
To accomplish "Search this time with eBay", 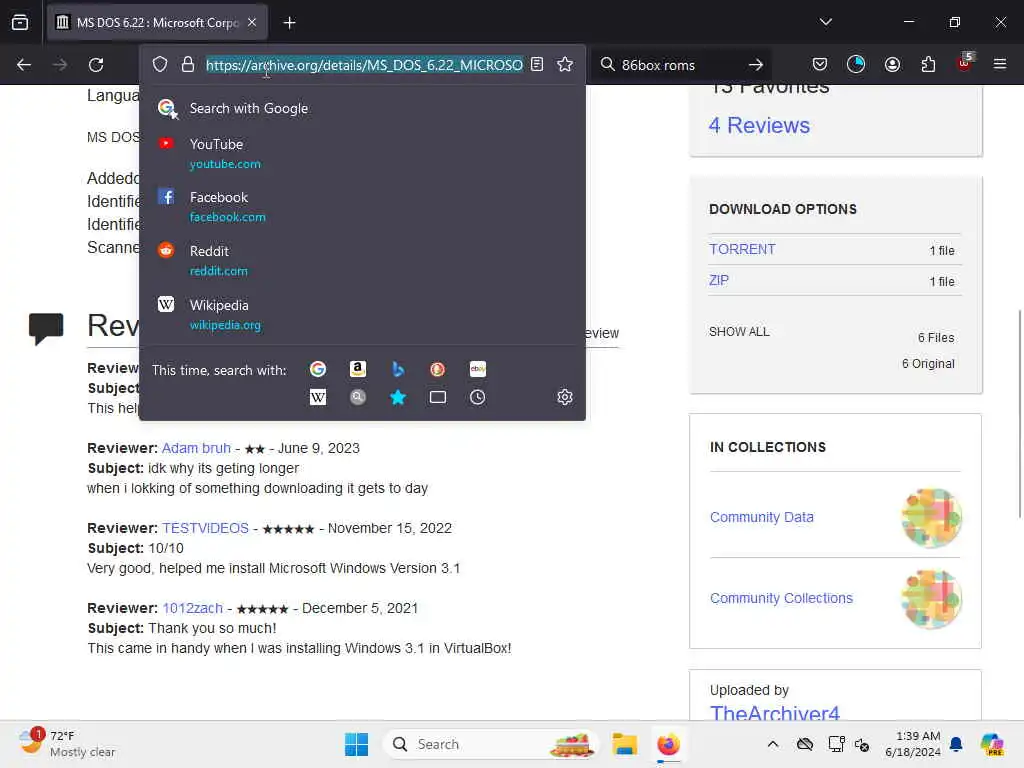I will (477, 369).
